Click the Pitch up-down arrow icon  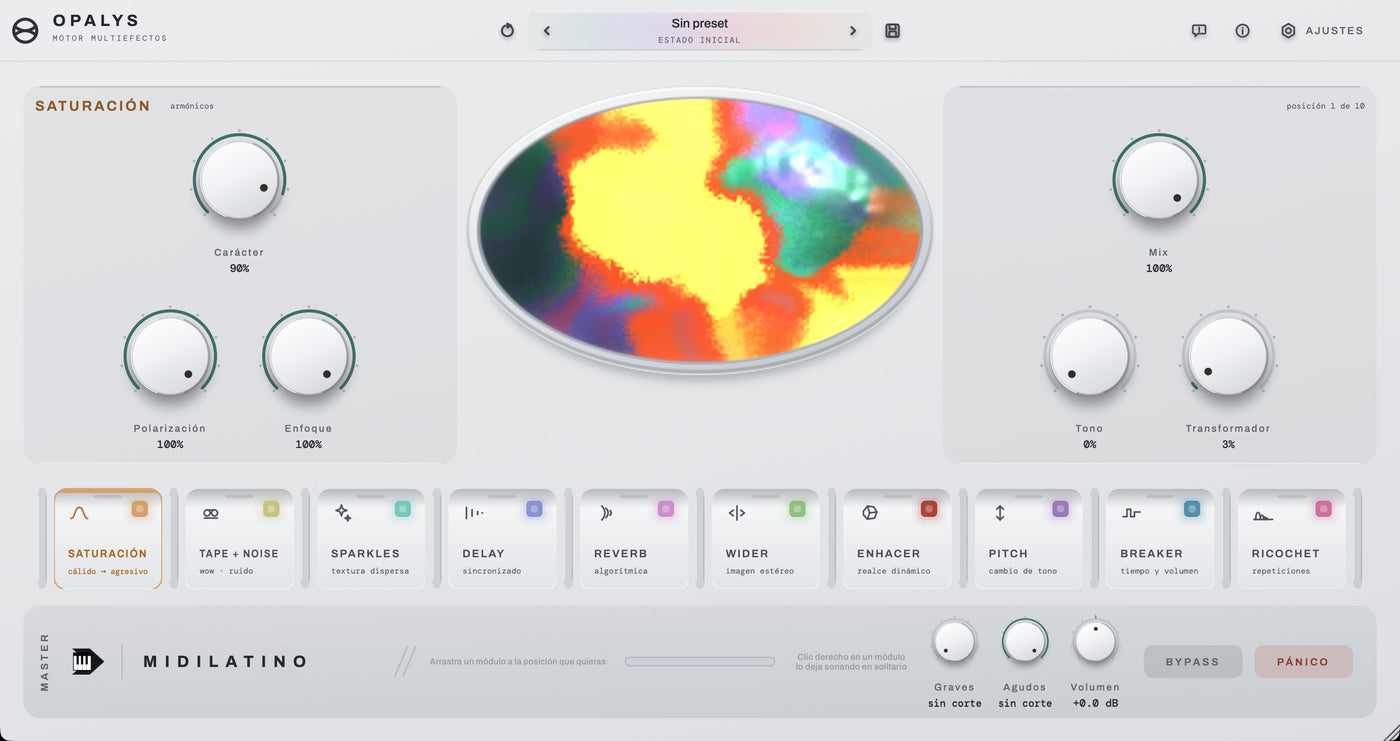coord(1000,513)
